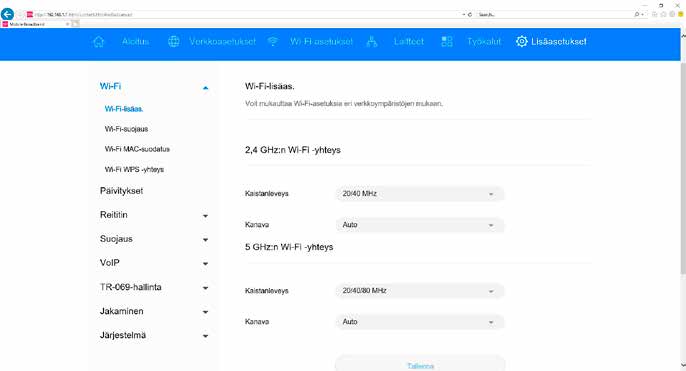This screenshot has width=686, height=371.
Task: Open the Laitteet tab
Action: click(409, 42)
